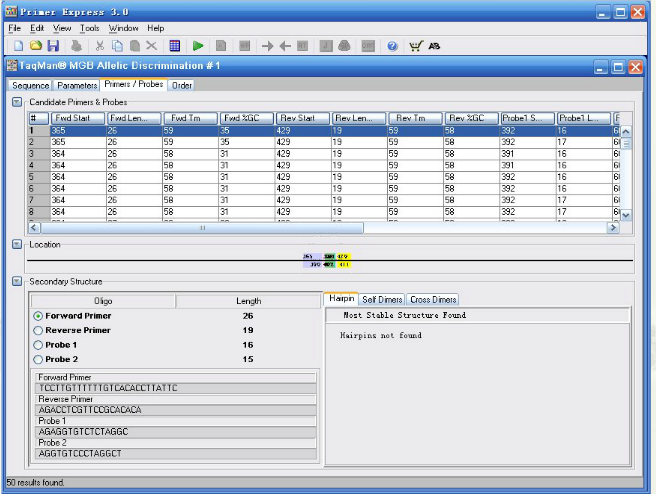The height and width of the screenshot is (494, 656).
Task: Click the horizontal scrollbar of the candidates table
Action: [200, 227]
